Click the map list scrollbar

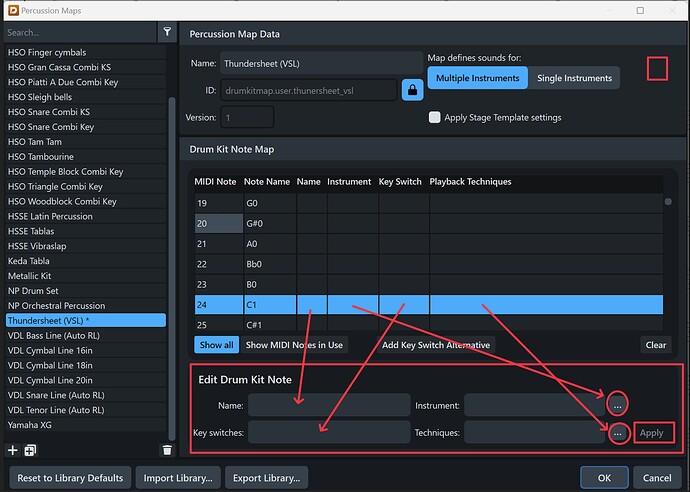click(x=172, y=268)
